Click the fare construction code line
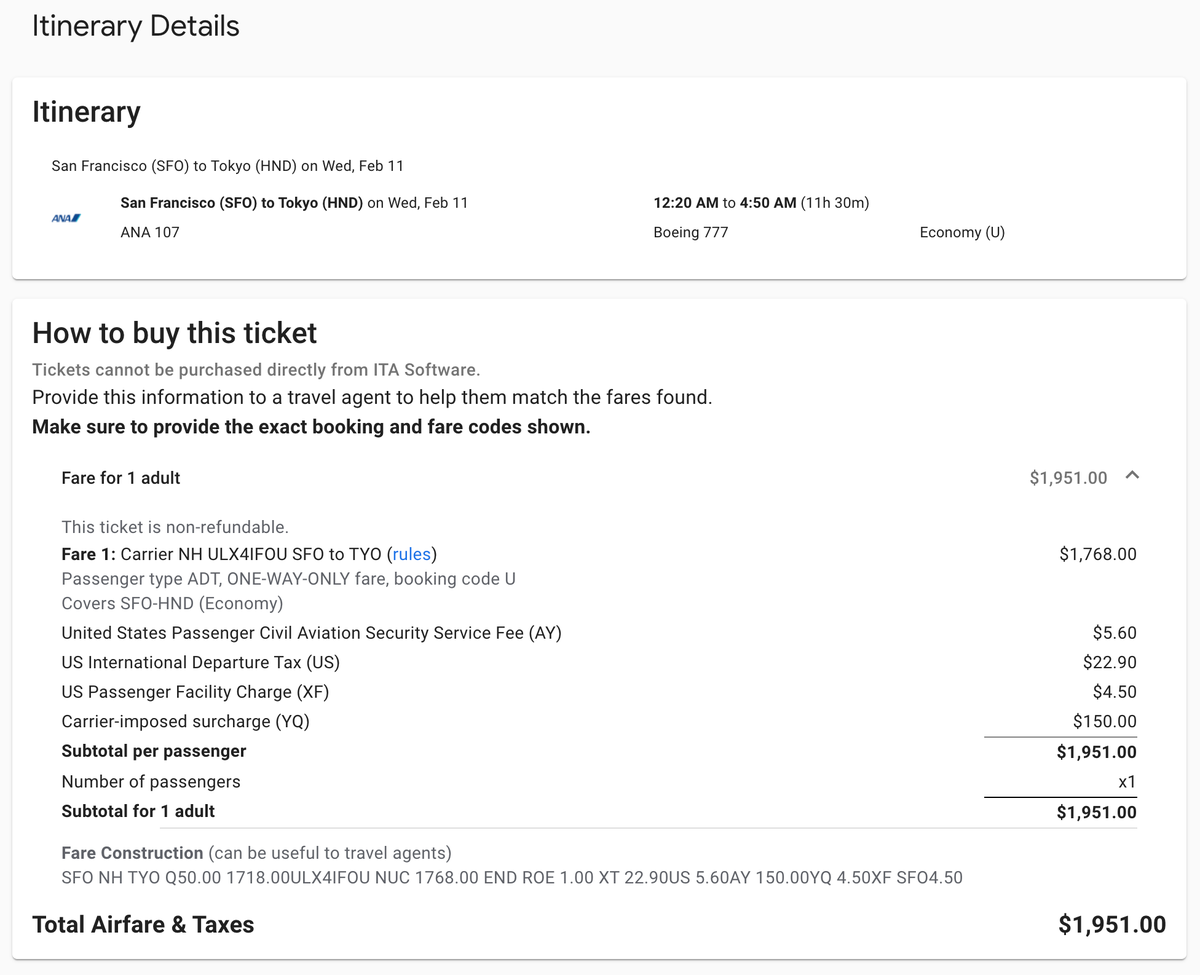This screenshot has height=975, width=1200. (512, 878)
